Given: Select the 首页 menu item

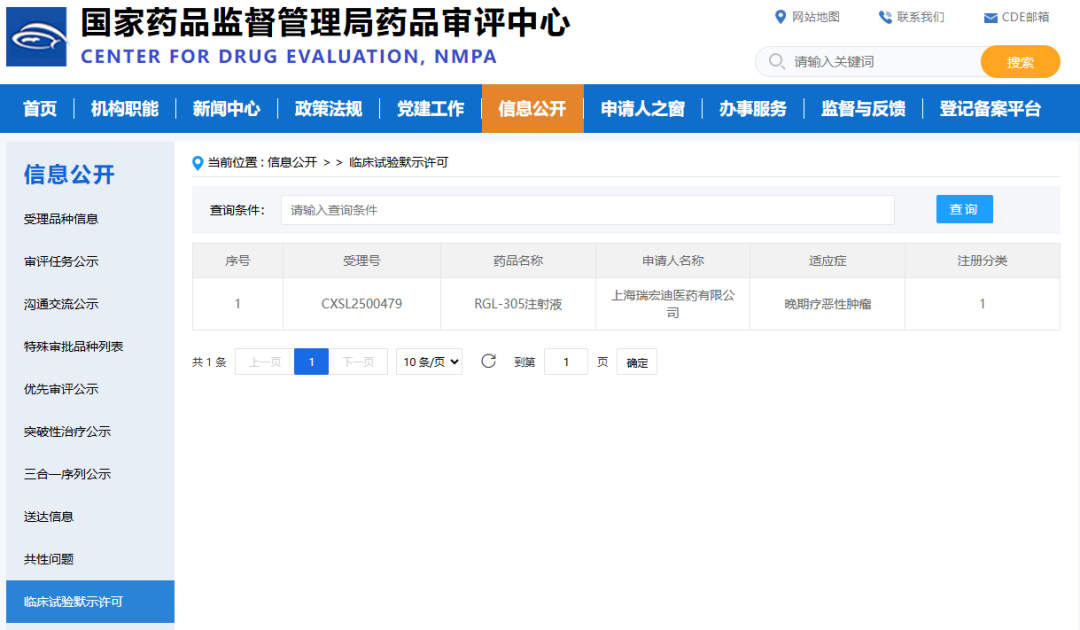Looking at the screenshot, I should pyautogui.click(x=39, y=109).
